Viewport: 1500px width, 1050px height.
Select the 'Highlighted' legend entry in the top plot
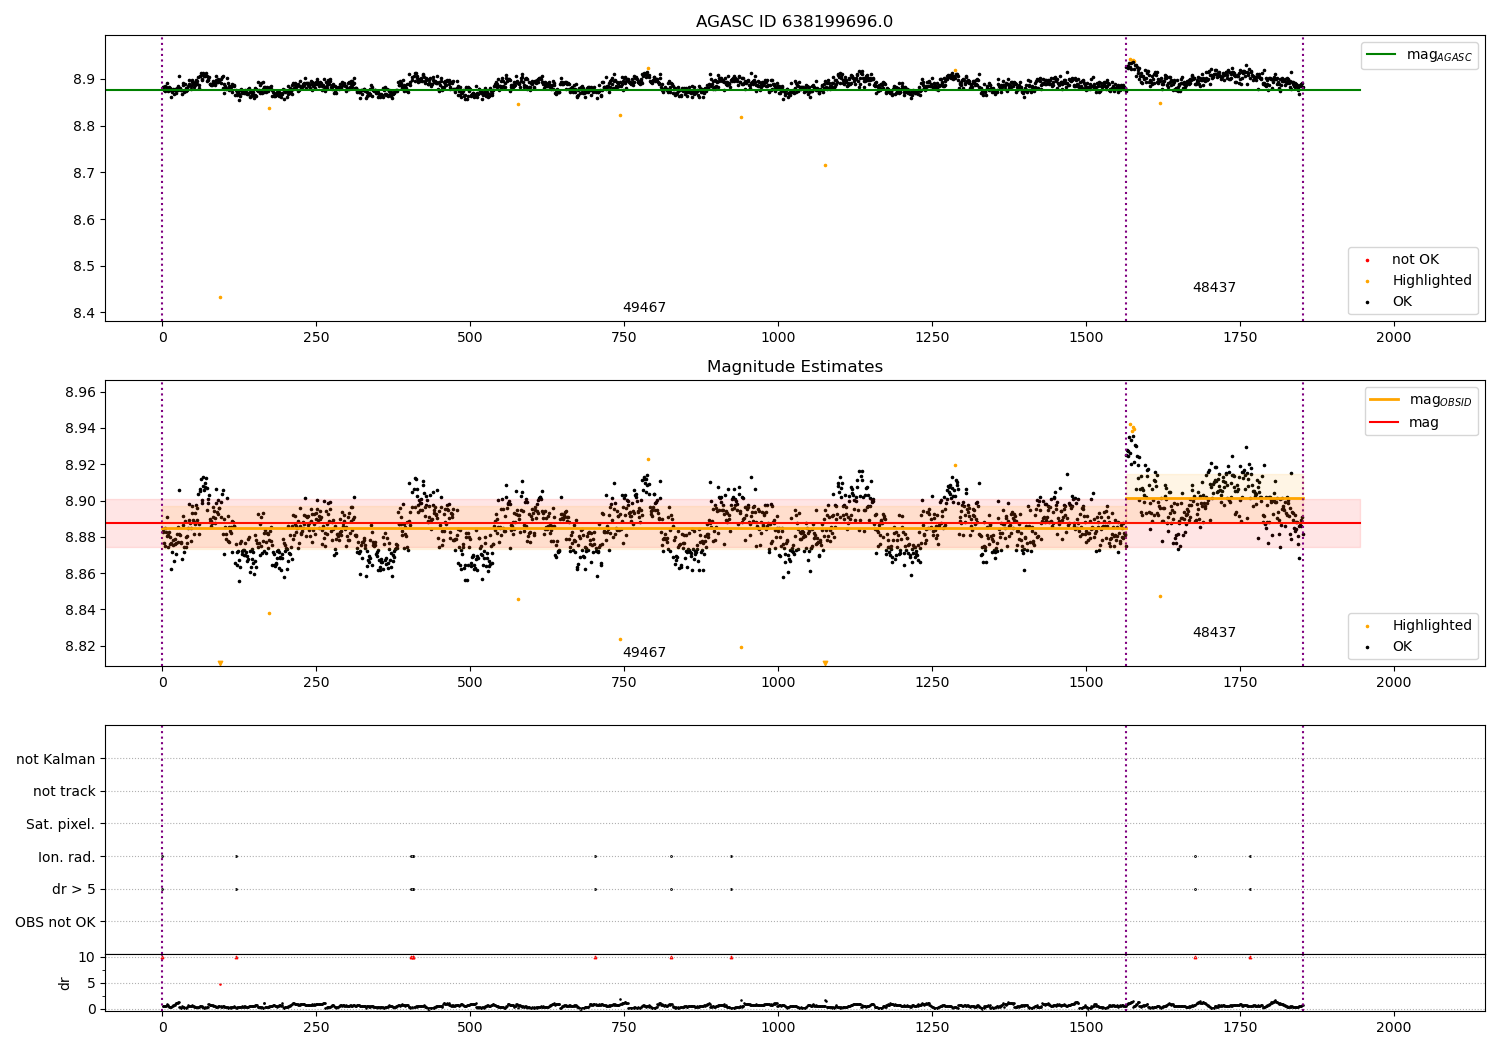(x=1432, y=281)
